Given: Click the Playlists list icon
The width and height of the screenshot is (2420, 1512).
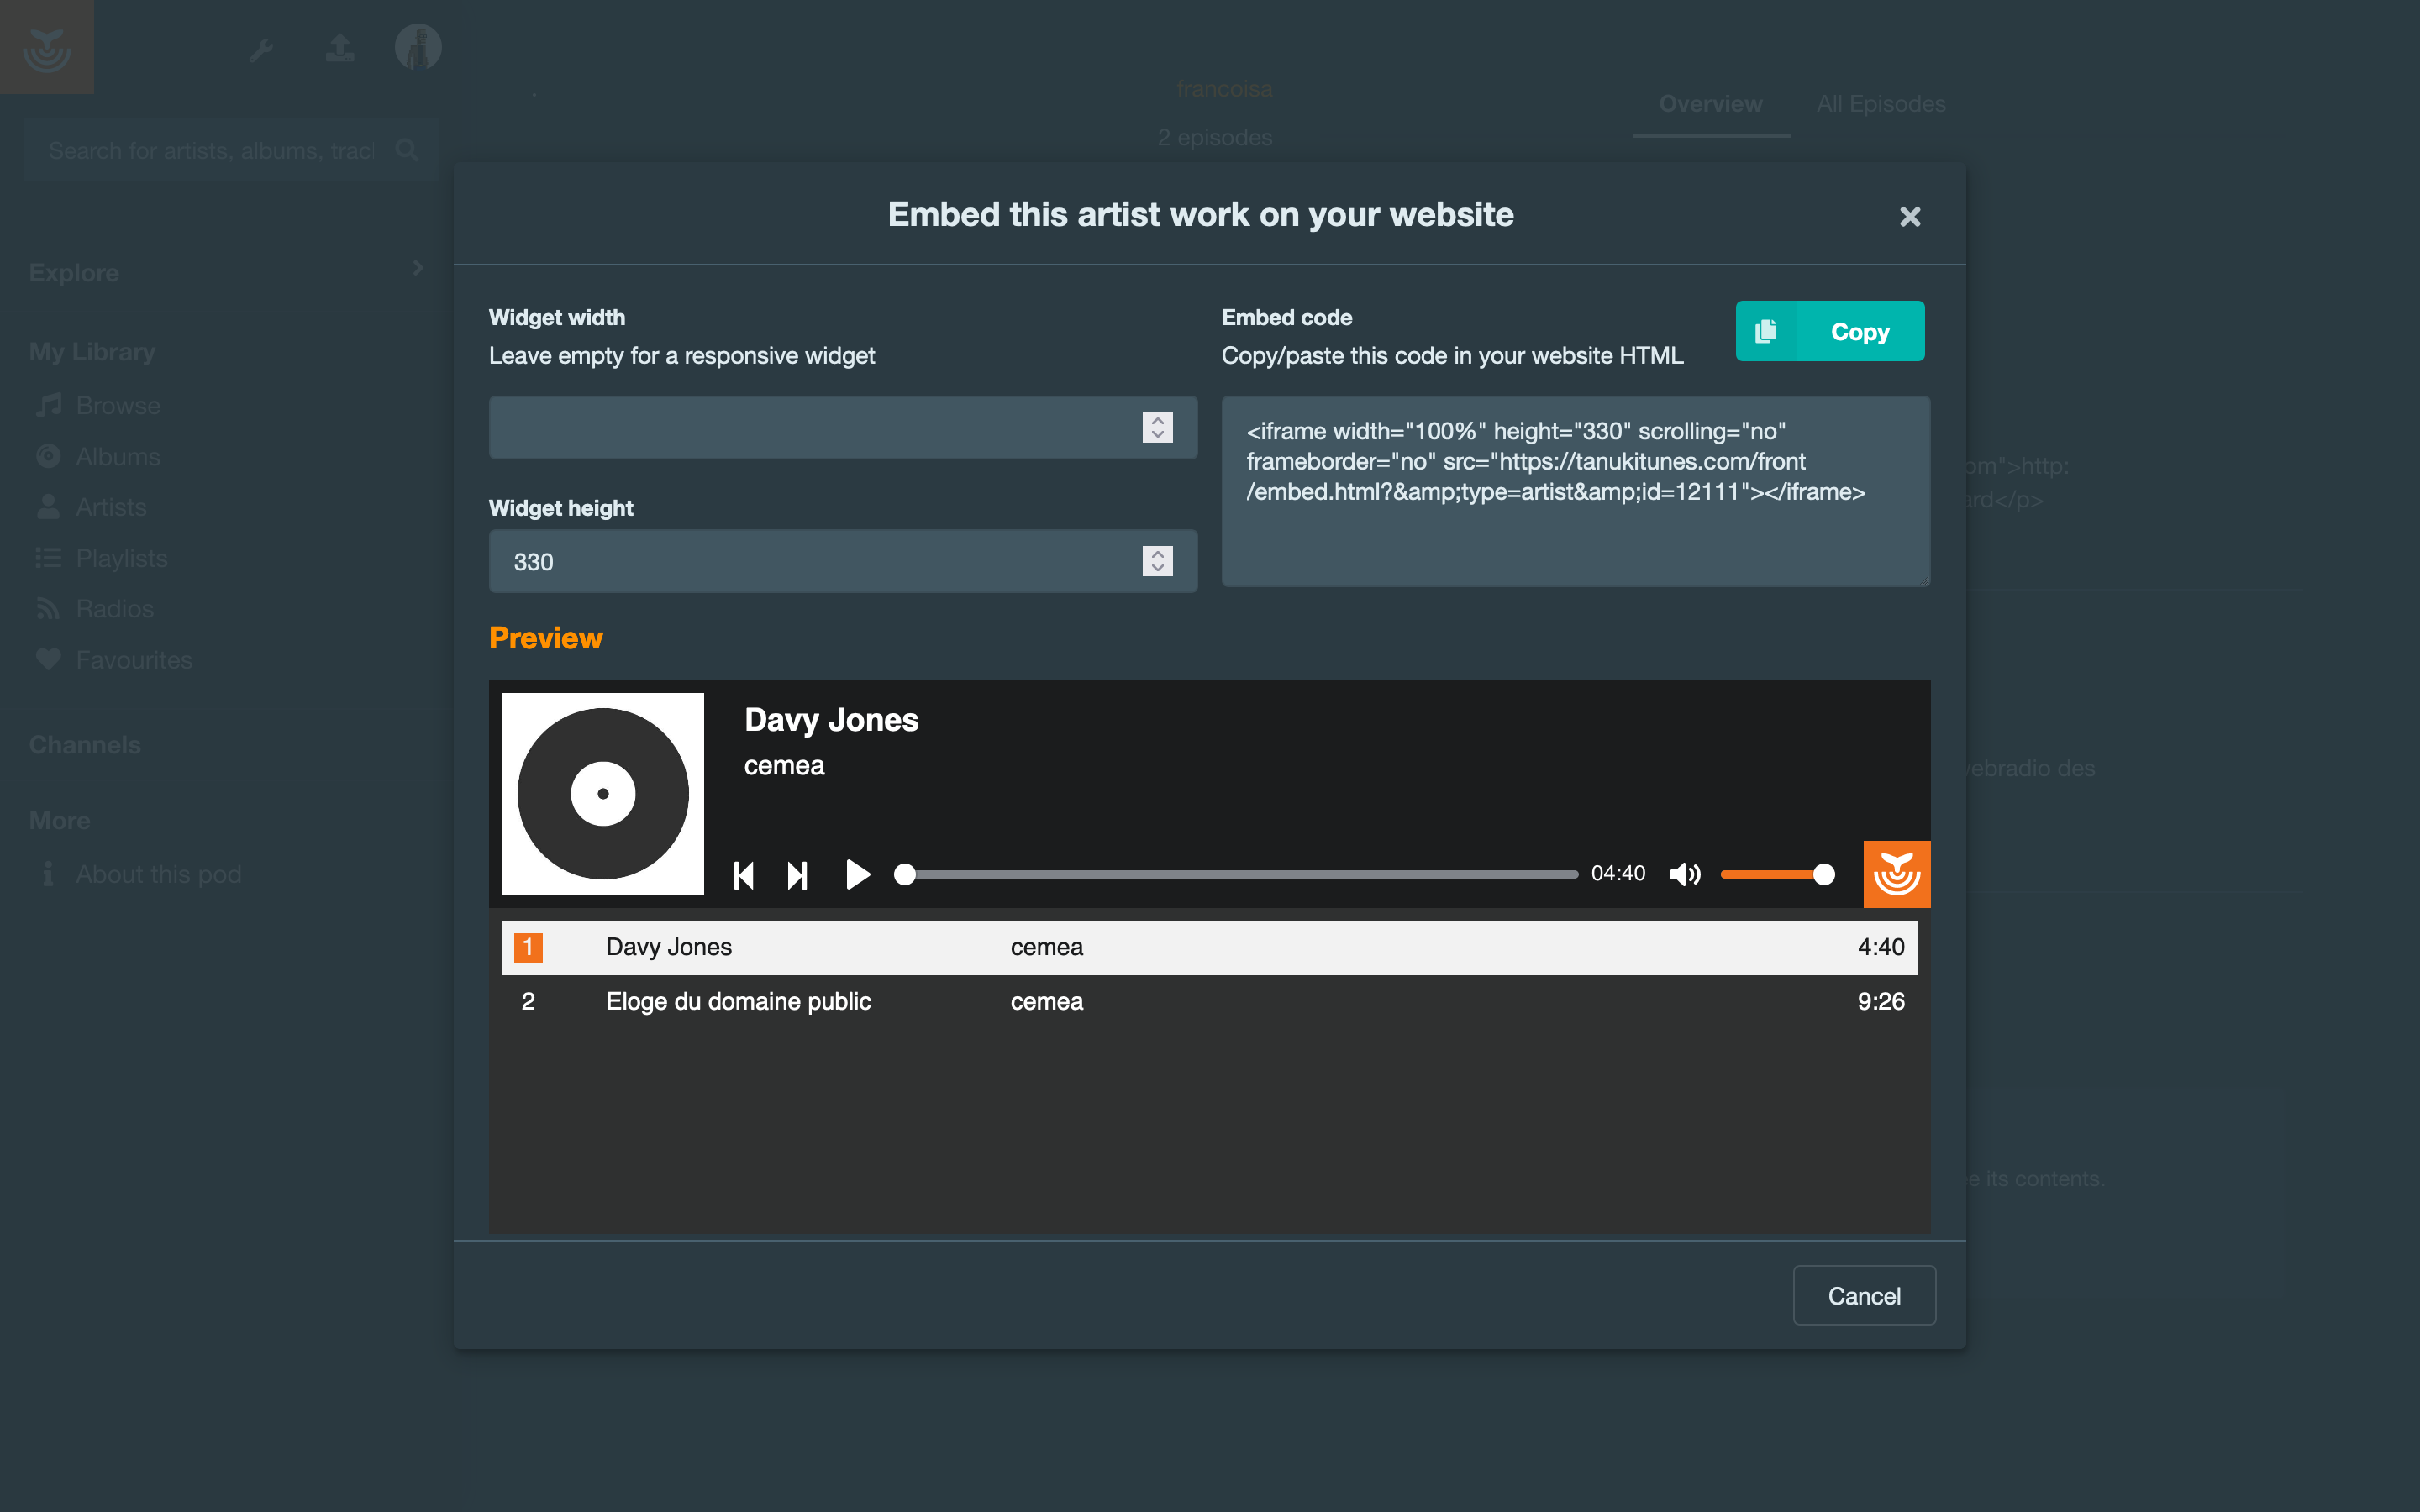Looking at the screenshot, I should (x=48, y=557).
